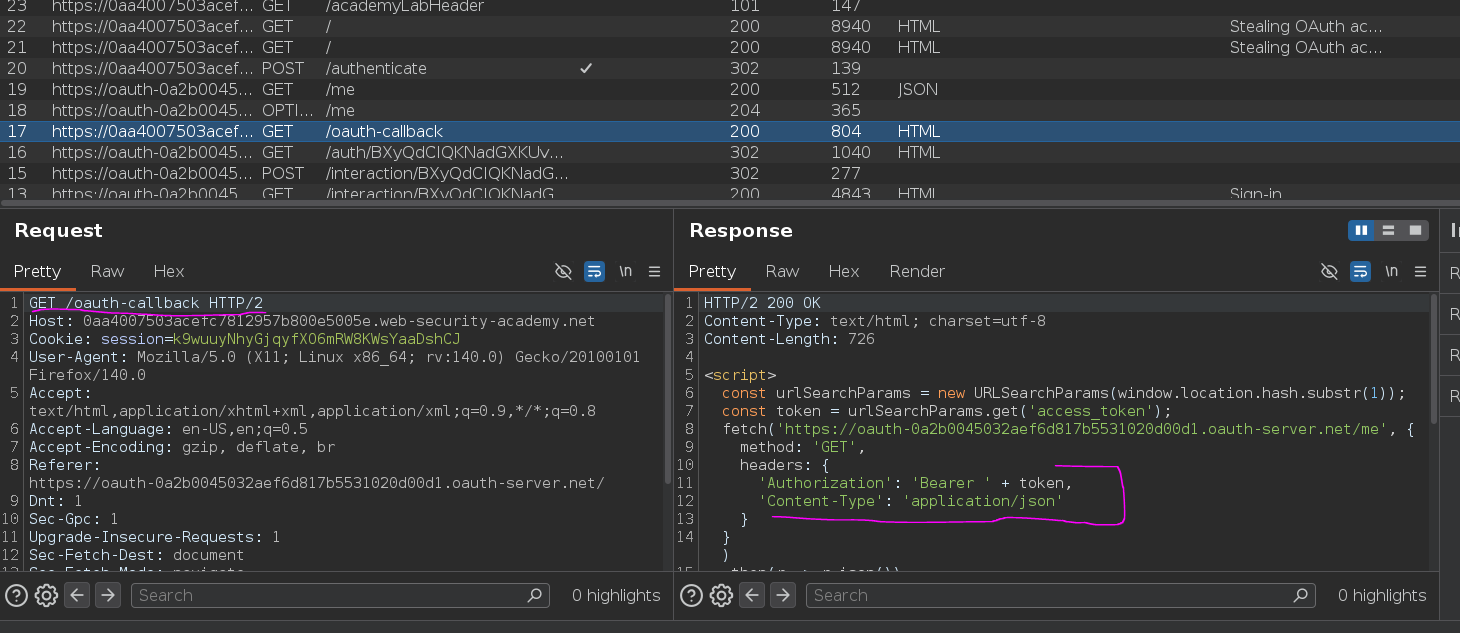The image size is (1460, 633).
Task: Open help icon below Request editor
Action: point(16,596)
